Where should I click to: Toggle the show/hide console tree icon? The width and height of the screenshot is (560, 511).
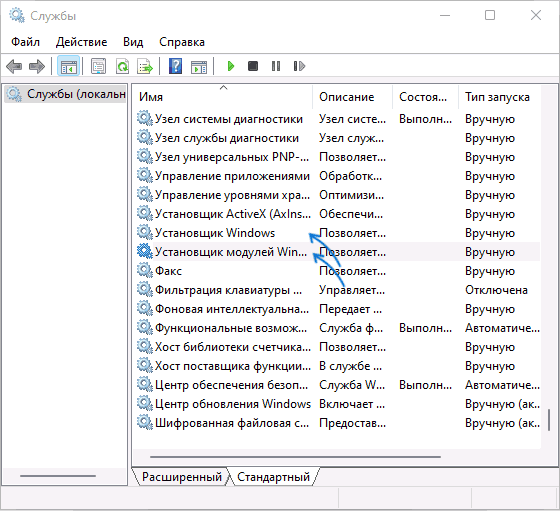[x=69, y=66]
